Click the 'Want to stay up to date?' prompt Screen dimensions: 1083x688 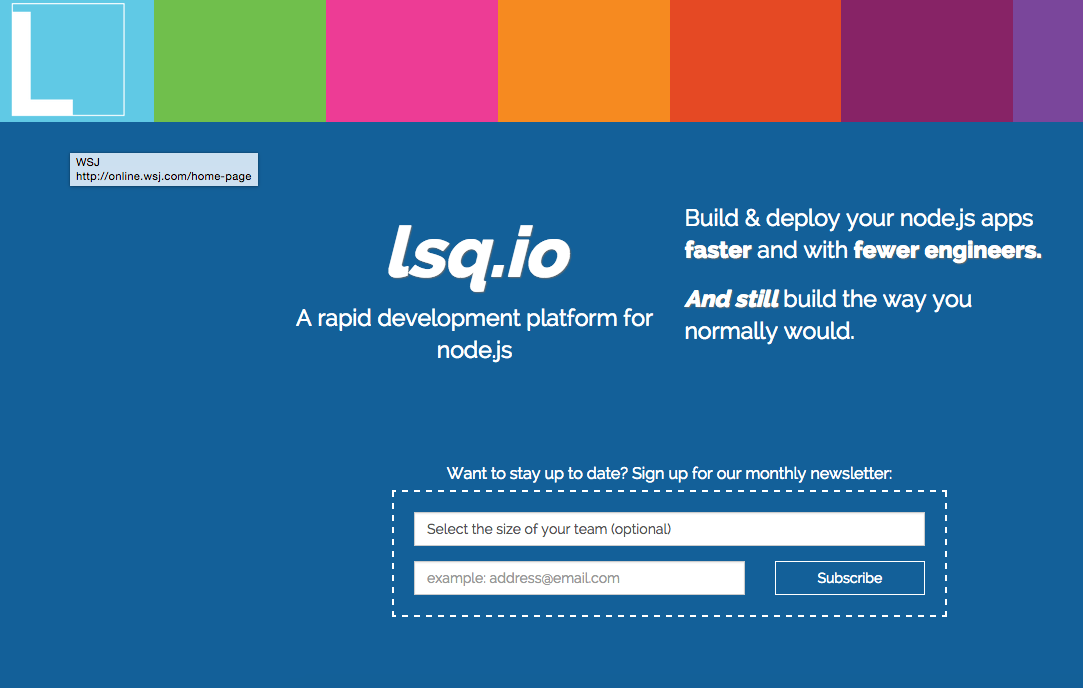click(669, 473)
